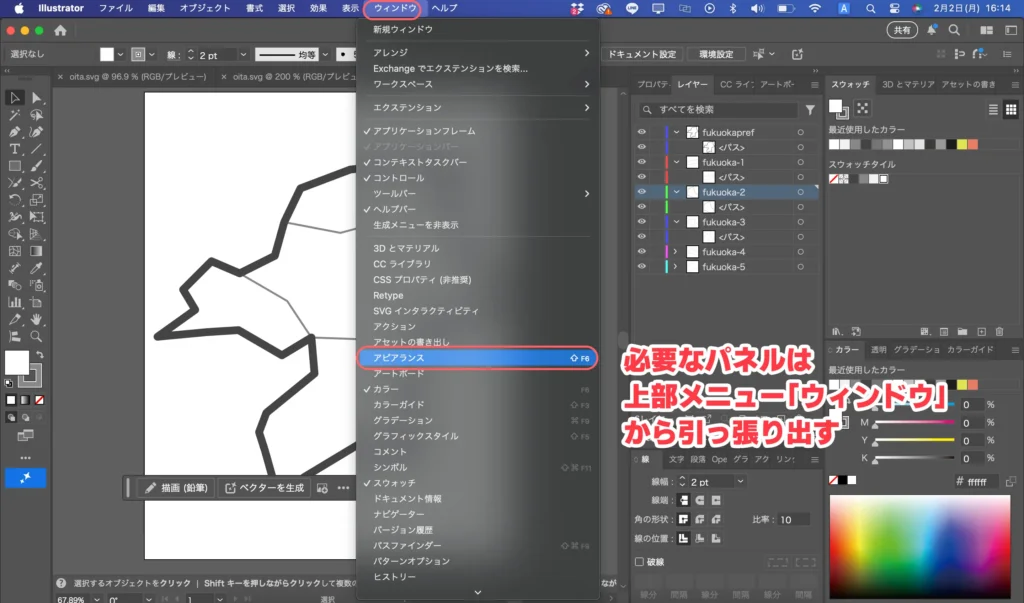Viewport: 1024px width, 603px height.
Task: Select the Rotate tool
Action: [x=14, y=196]
